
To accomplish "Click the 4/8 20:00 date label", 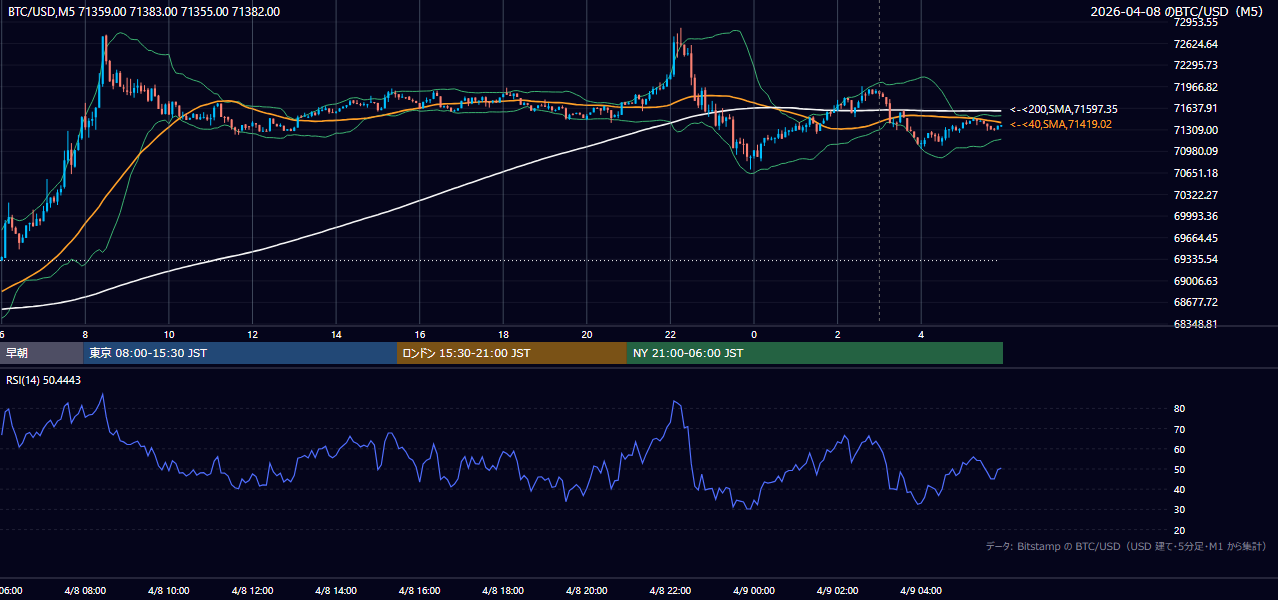I will [587, 591].
